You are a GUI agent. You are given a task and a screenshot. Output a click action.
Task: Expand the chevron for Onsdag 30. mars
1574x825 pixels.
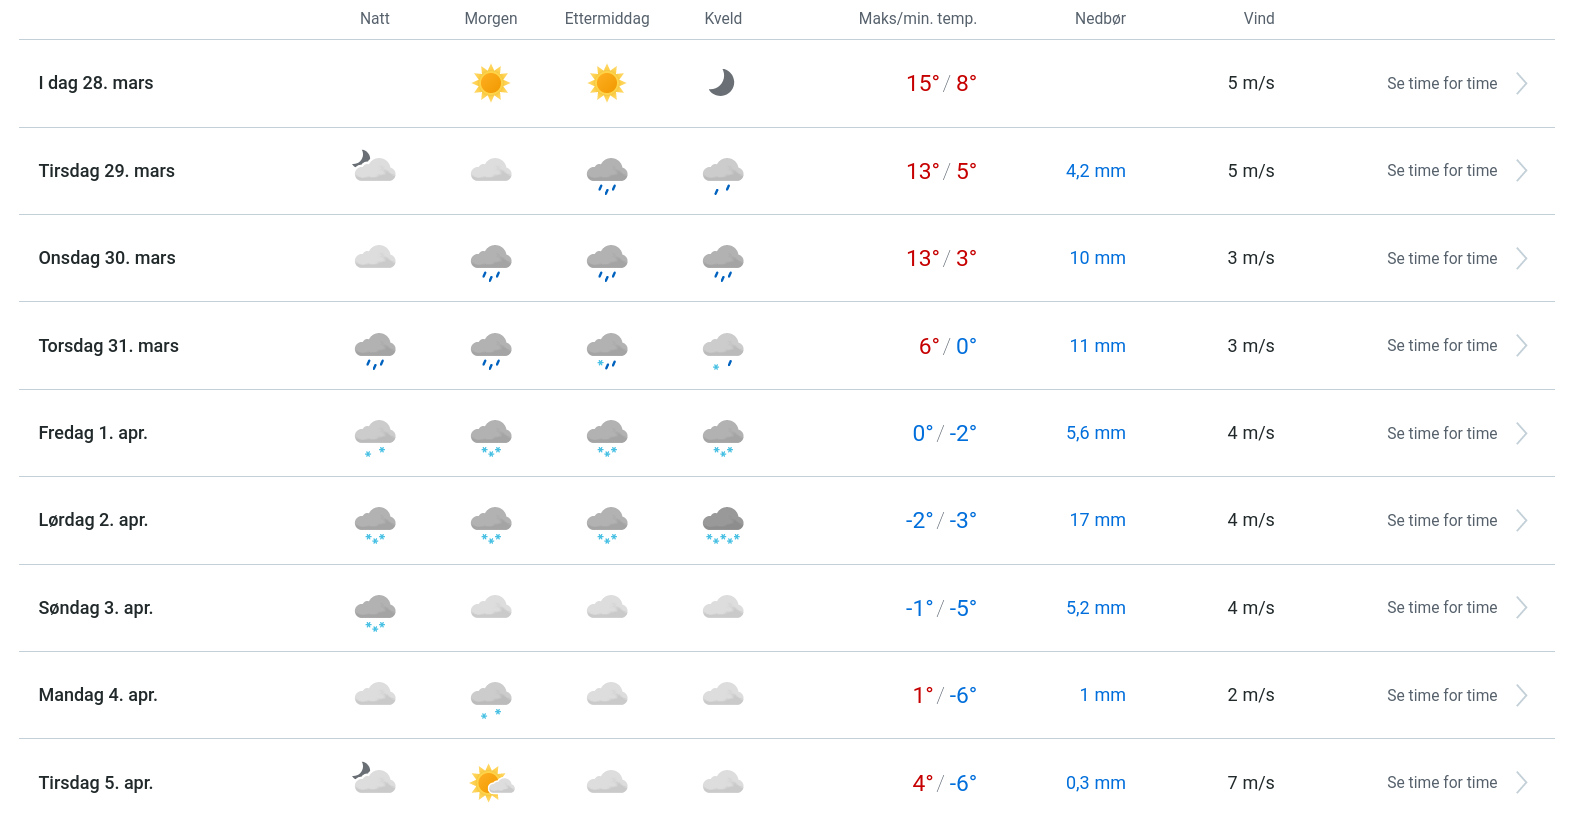[x=1521, y=259]
